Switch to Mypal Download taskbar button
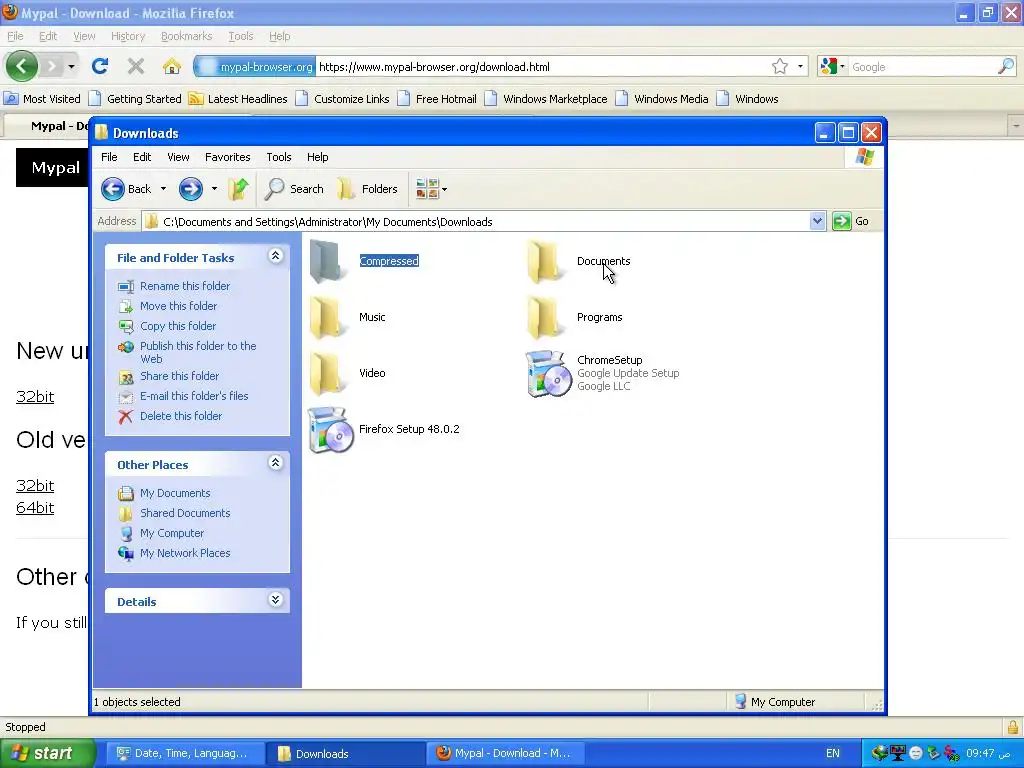1024x768 pixels. pos(505,754)
